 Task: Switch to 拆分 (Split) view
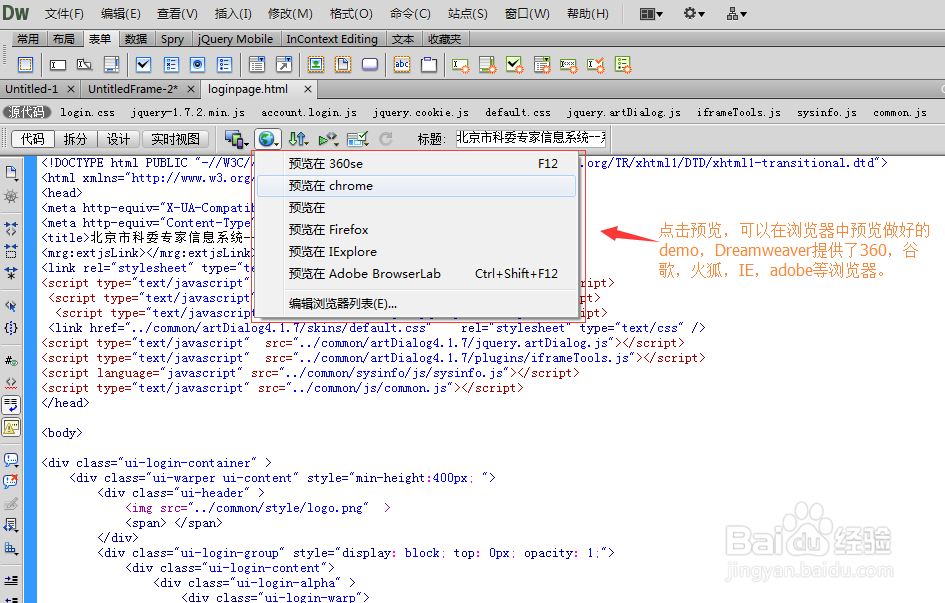pos(75,139)
